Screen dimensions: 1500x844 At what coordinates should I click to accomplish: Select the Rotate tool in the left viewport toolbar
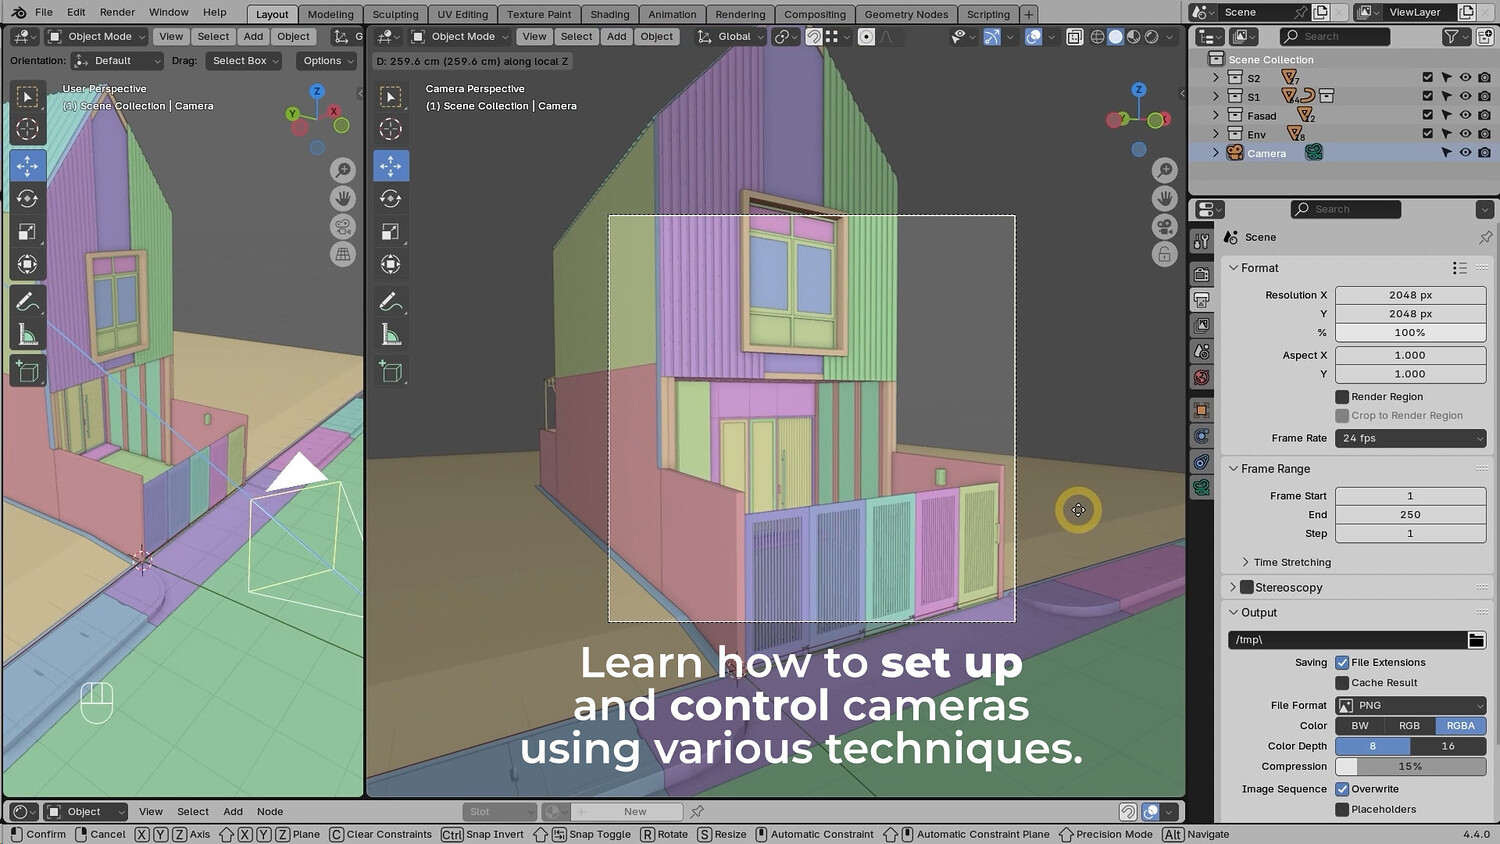tap(28, 198)
